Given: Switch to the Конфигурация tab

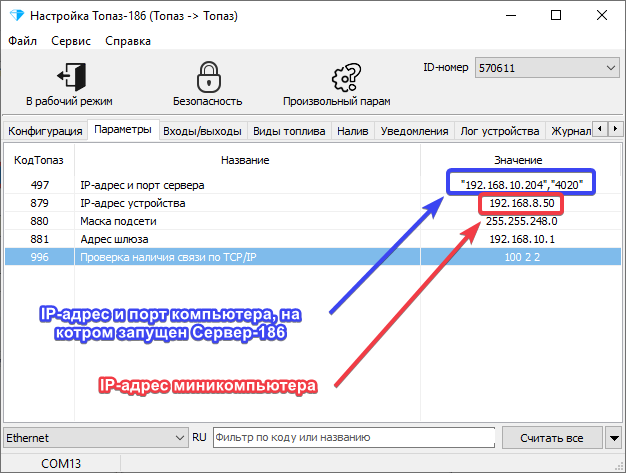Looking at the screenshot, I should 45,131.
